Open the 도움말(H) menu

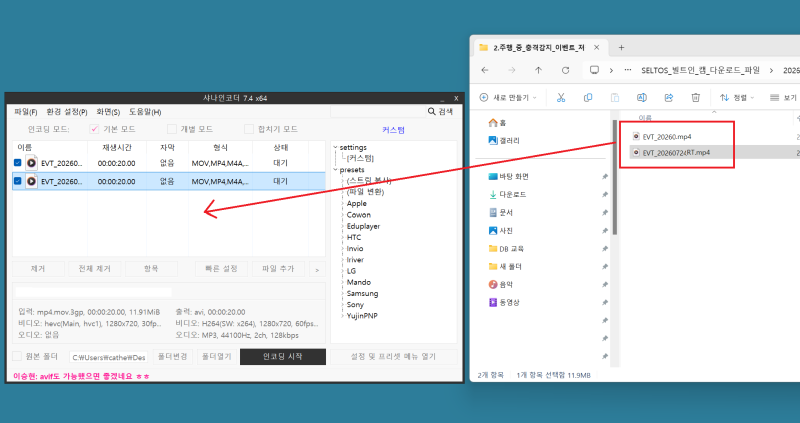click(x=145, y=112)
